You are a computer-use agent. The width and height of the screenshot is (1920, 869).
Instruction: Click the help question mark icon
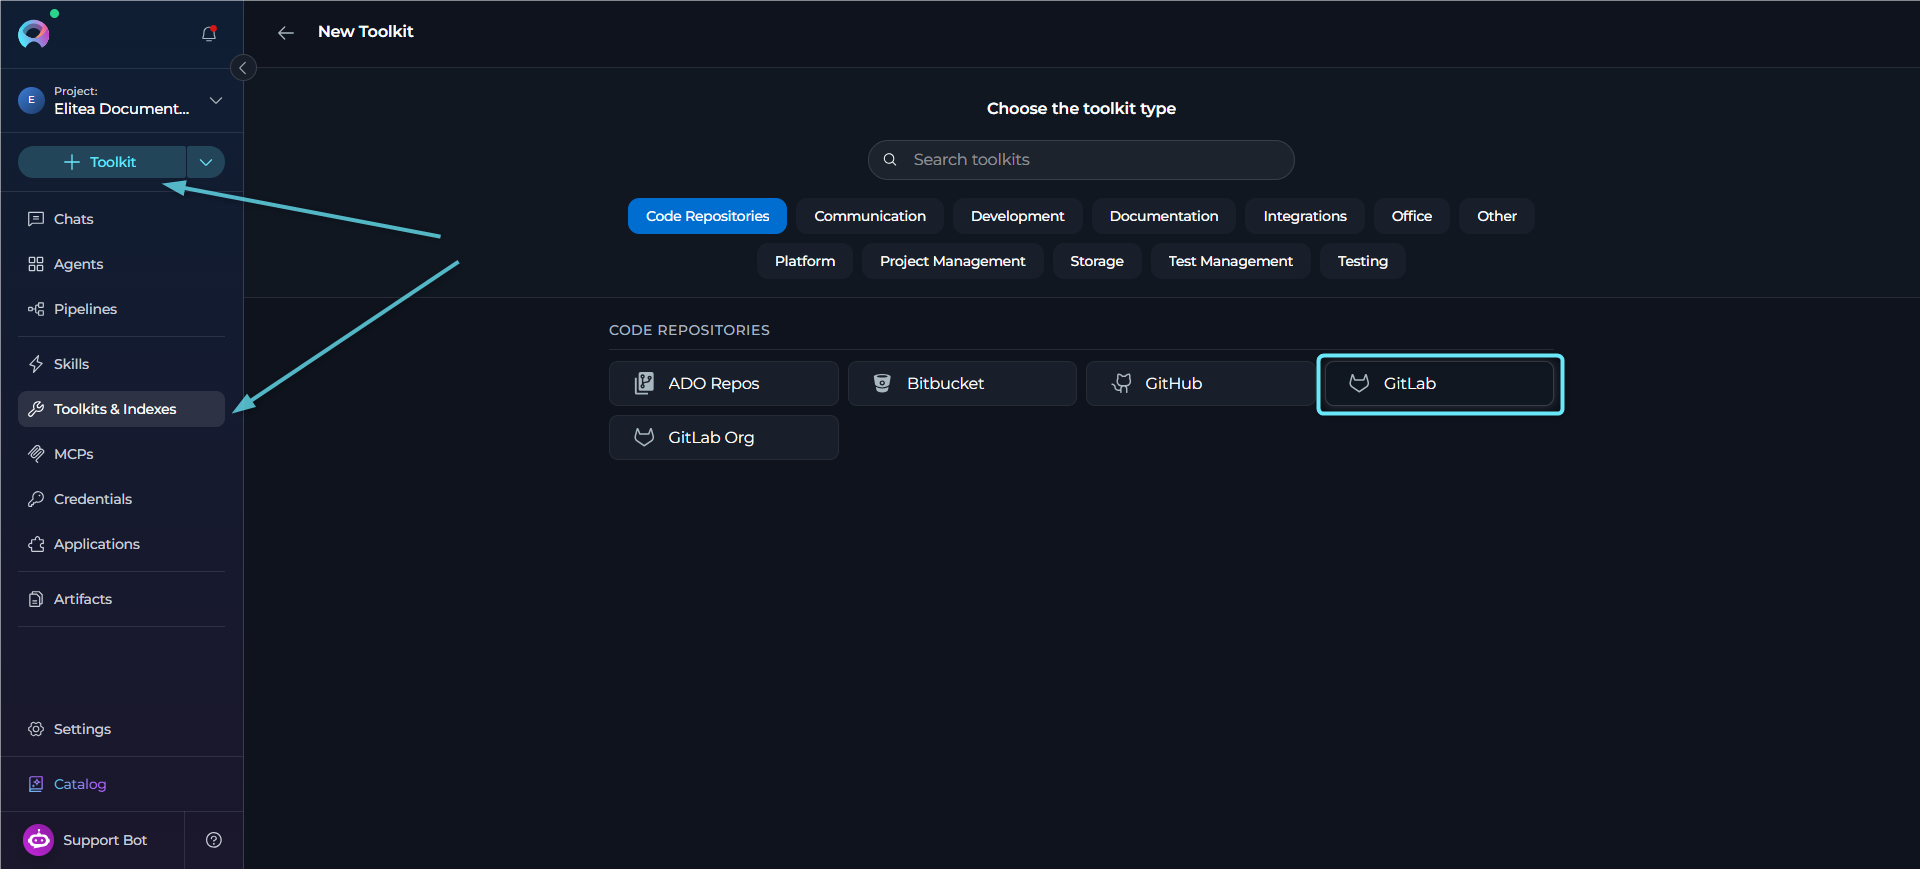pos(214,840)
